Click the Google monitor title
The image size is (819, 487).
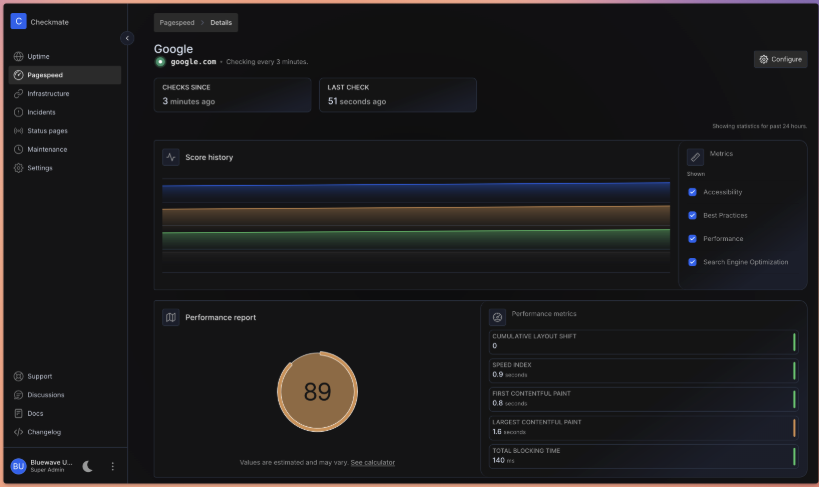click(173, 49)
